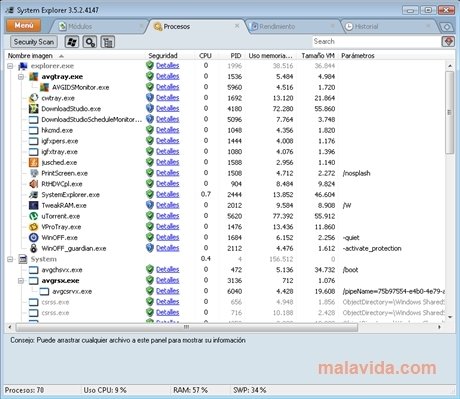Collapse the explorer.exe tree node
This screenshot has height=399, width=460.
(x=10, y=66)
